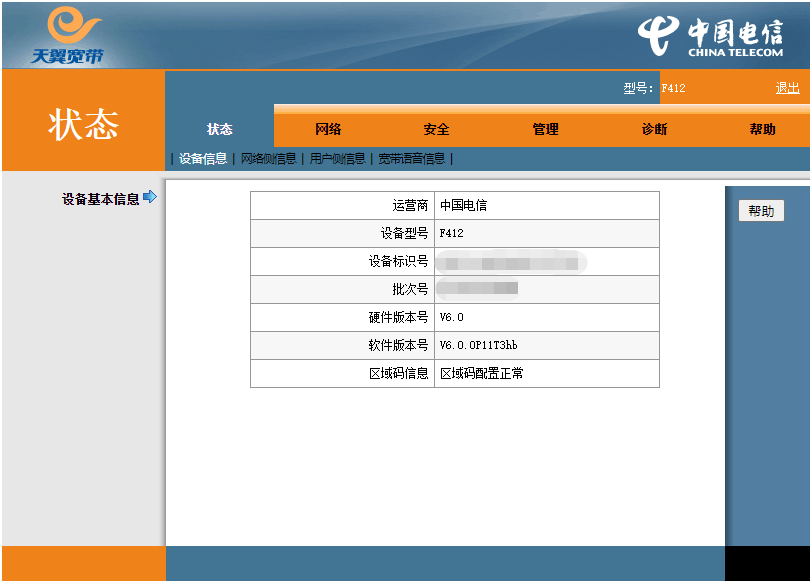The height and width of the screenshot is (583, 812).
Task: Click the 区域码配置正常 status text
Action: point(482,374)
